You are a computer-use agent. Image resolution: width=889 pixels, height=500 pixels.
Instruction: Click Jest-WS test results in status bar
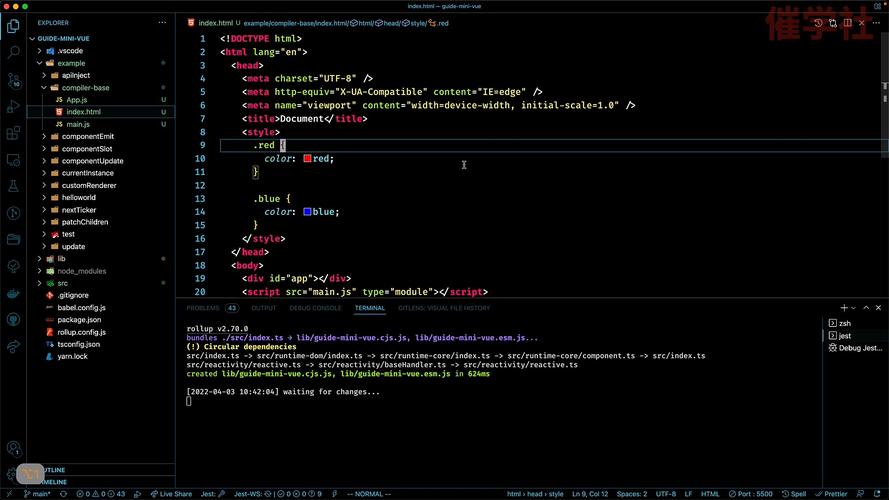278,494
